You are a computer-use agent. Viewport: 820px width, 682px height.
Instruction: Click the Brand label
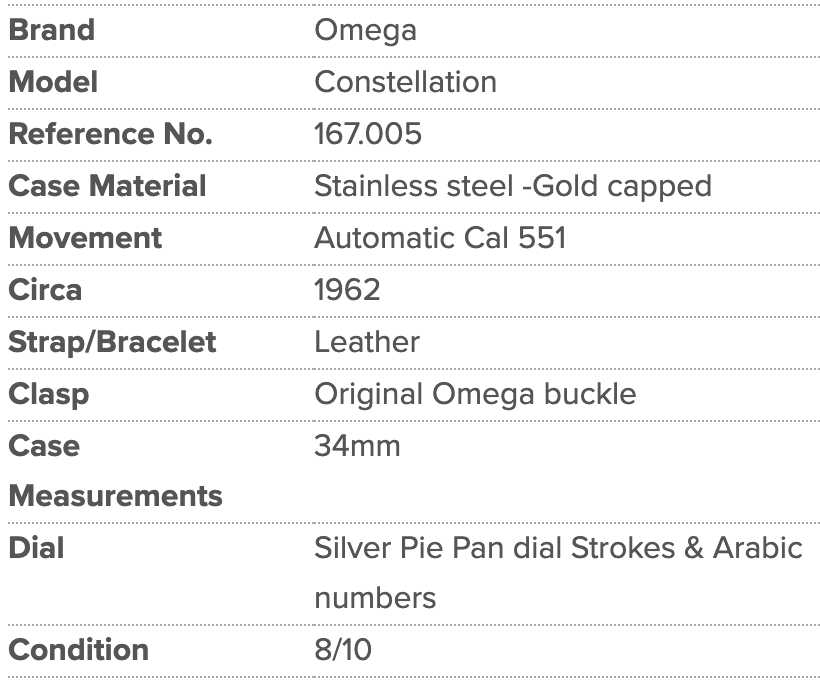tap(52, 30)
